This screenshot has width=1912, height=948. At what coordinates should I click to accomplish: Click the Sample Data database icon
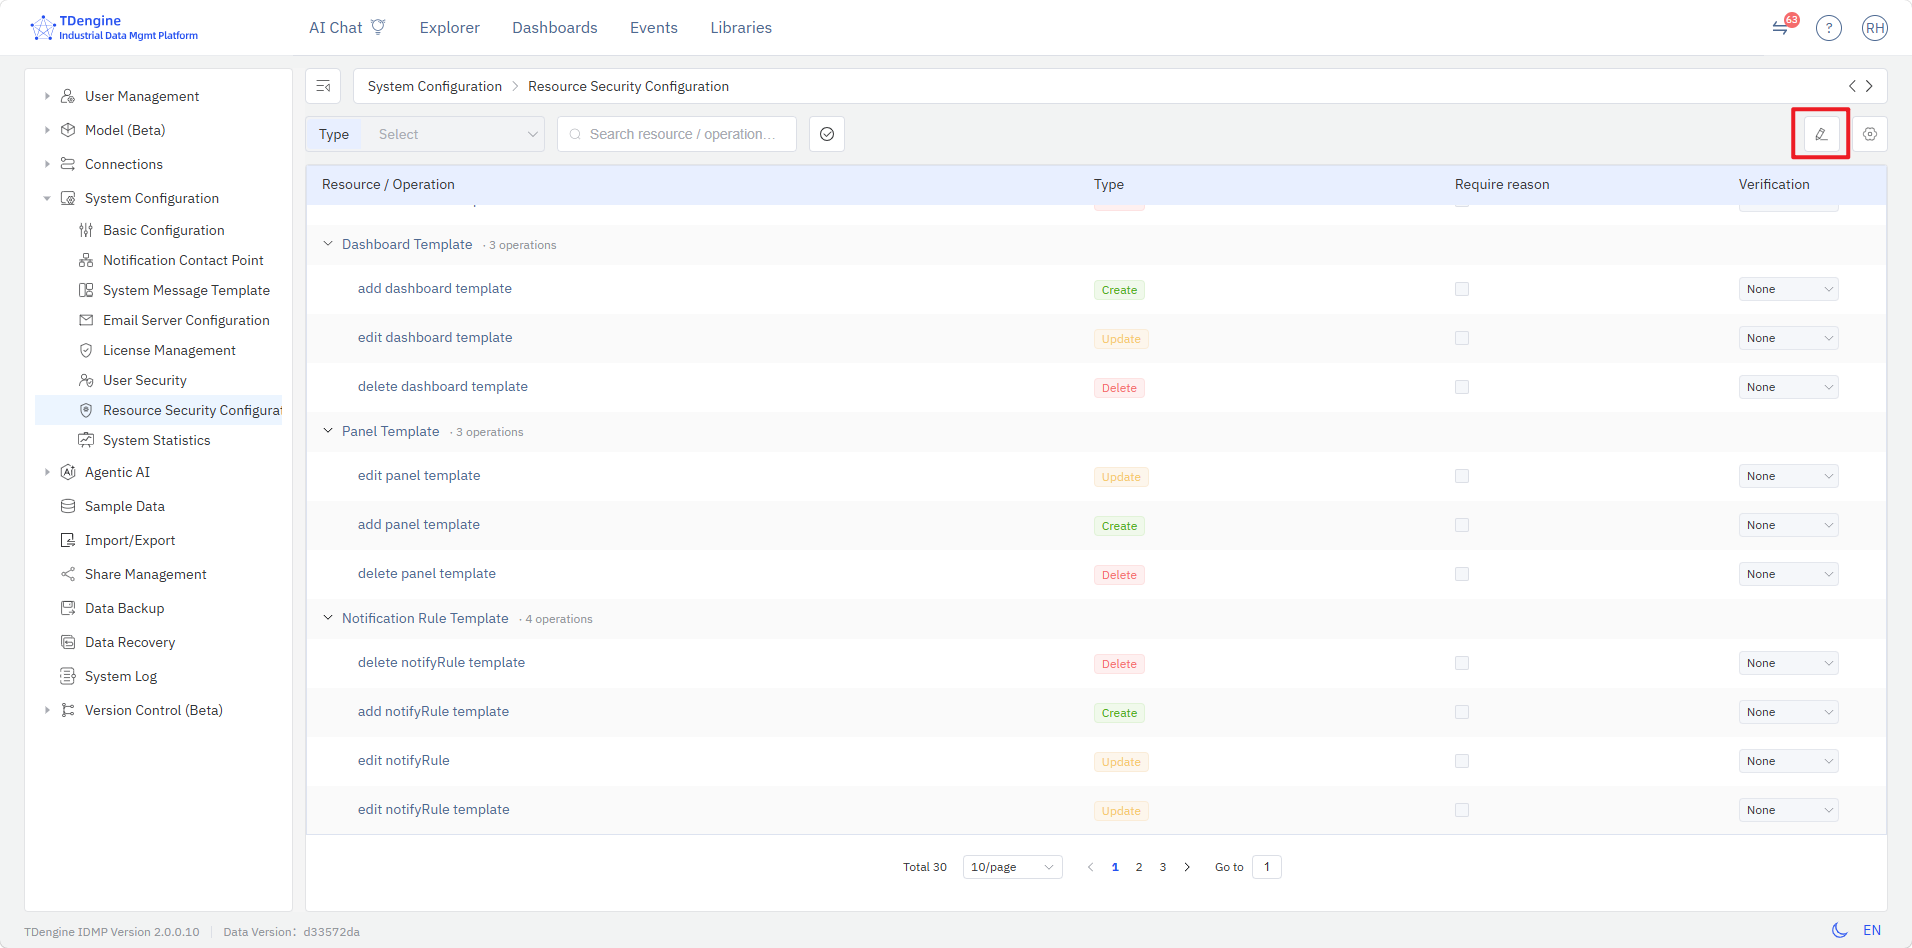point(68,506)
